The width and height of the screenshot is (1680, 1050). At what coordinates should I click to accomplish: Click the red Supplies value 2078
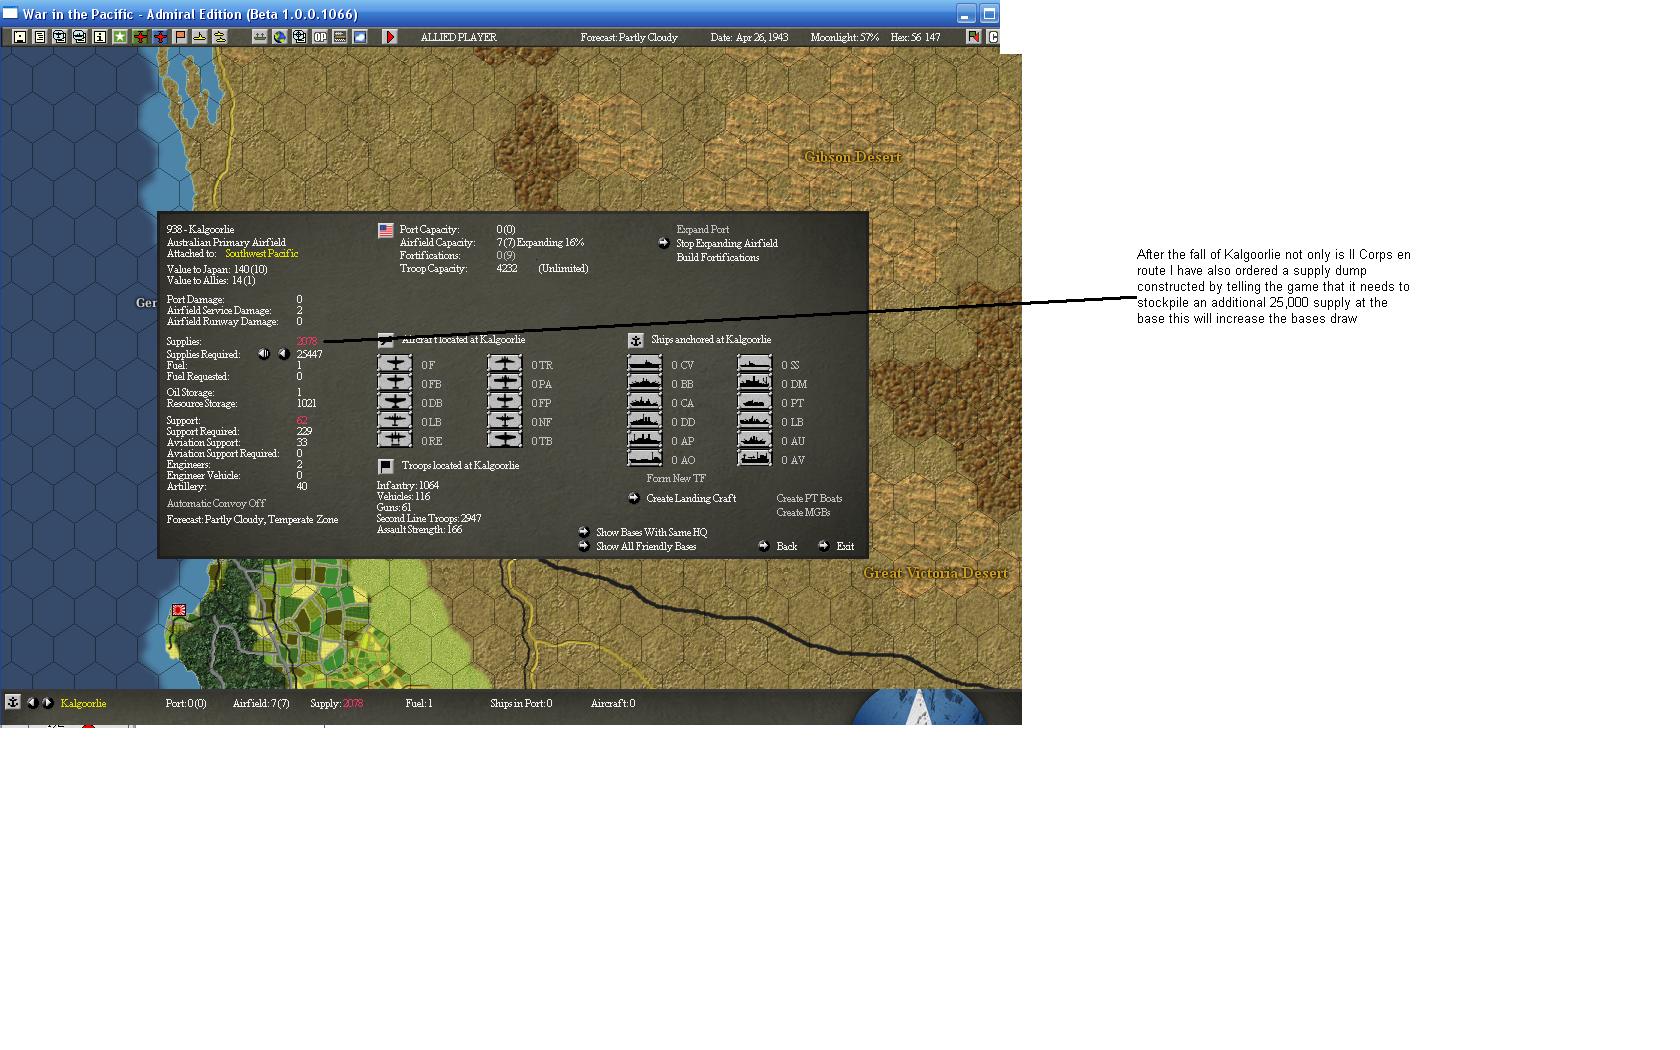(307, 341)
